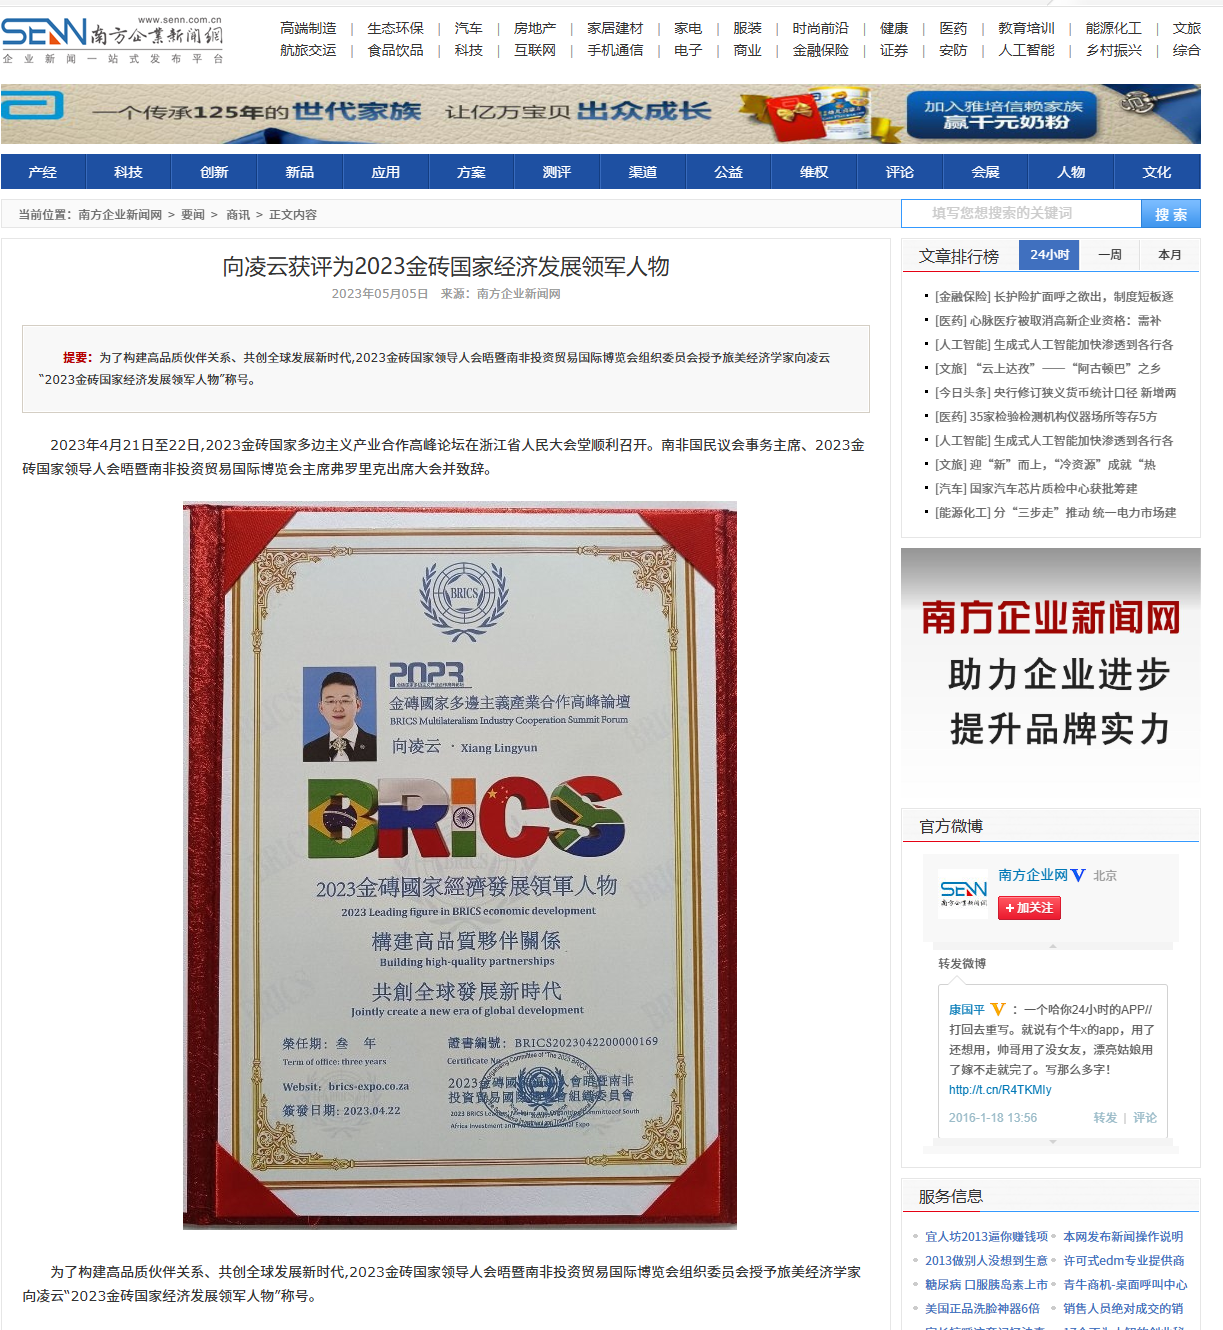Click the SENN Weibo avatar thumbnail
This screenshot has width=1223, height=1330.
point(963,893)
